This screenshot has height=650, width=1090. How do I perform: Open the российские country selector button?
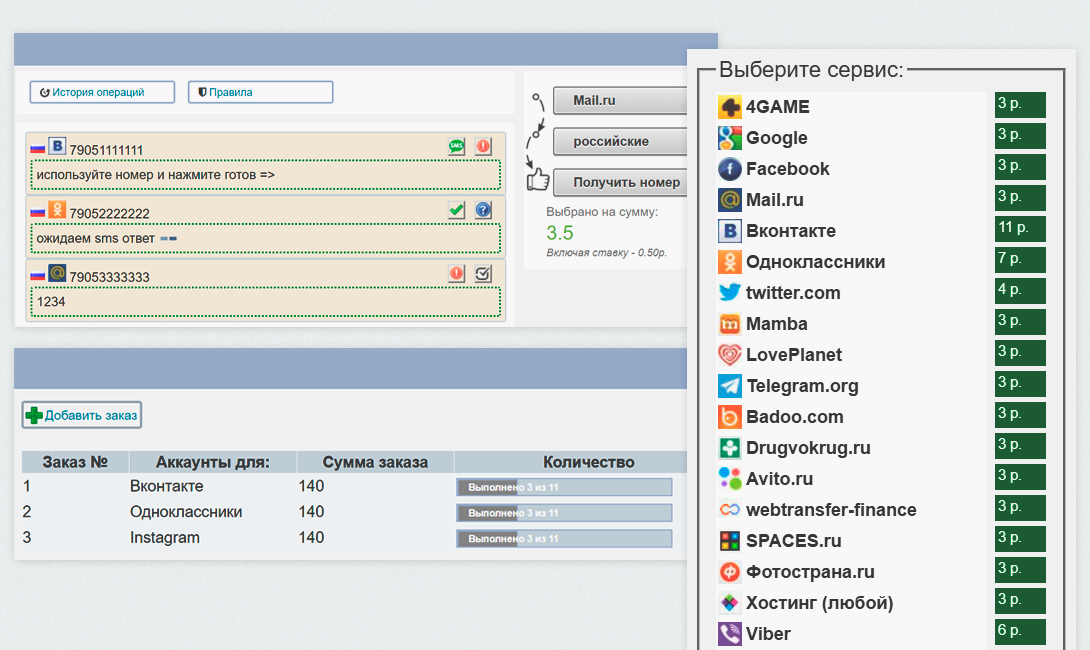click(620, 141)
